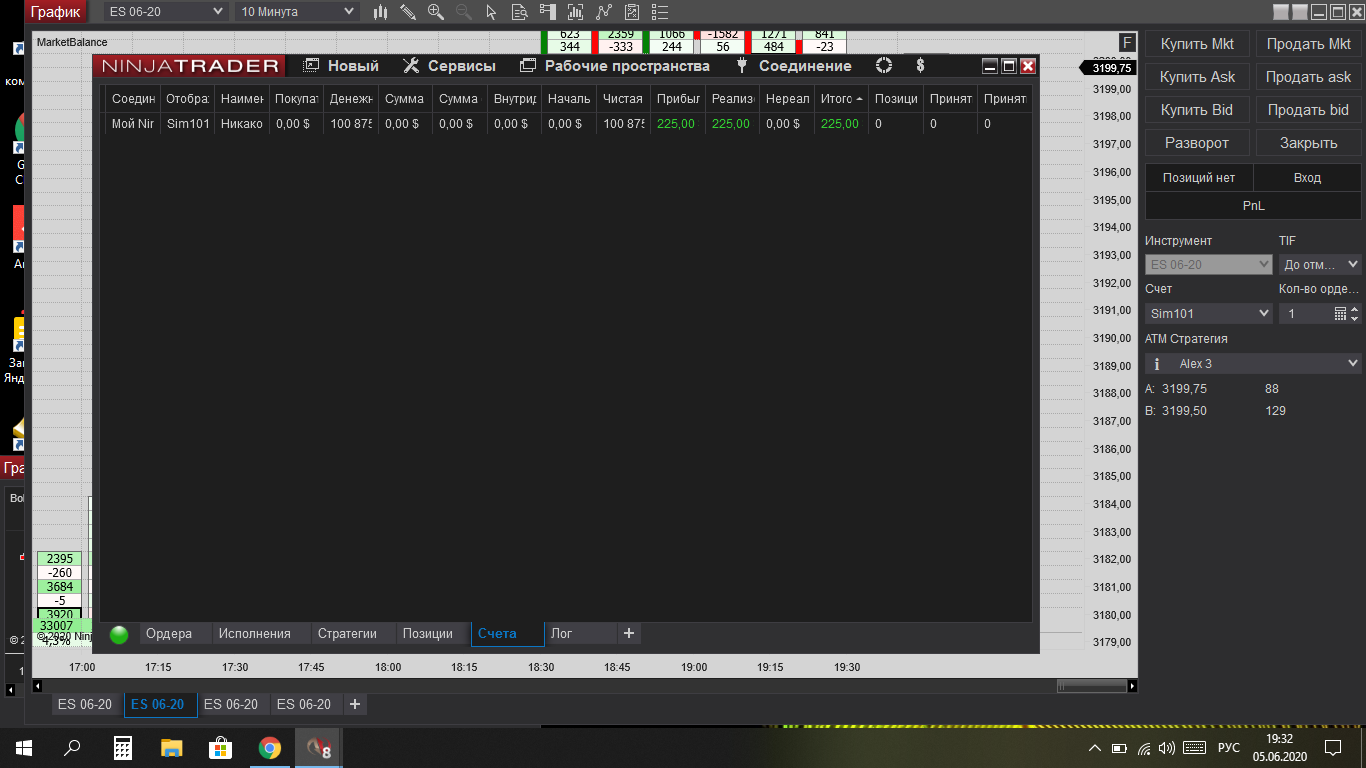This screenshot has height=768, width=1366.
Task: Increase order quantity with stepper arrows
Action: pos(1355,309)
